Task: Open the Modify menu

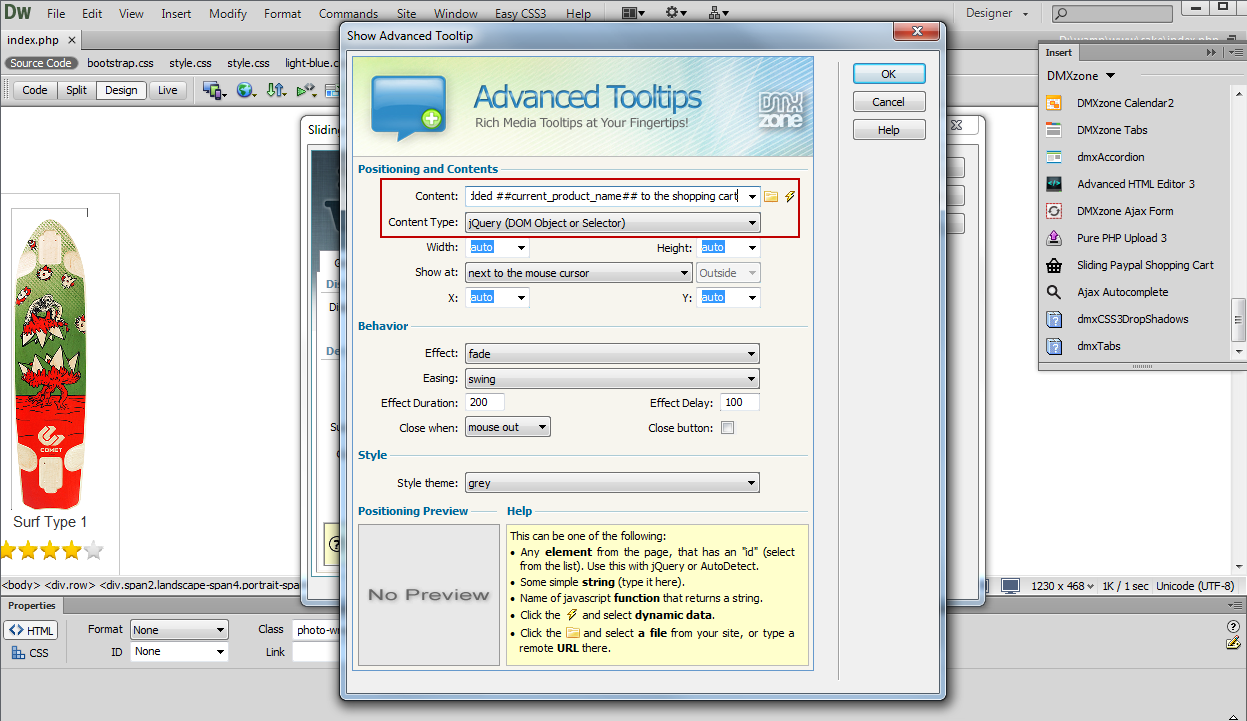Action: tap(228, 14)
